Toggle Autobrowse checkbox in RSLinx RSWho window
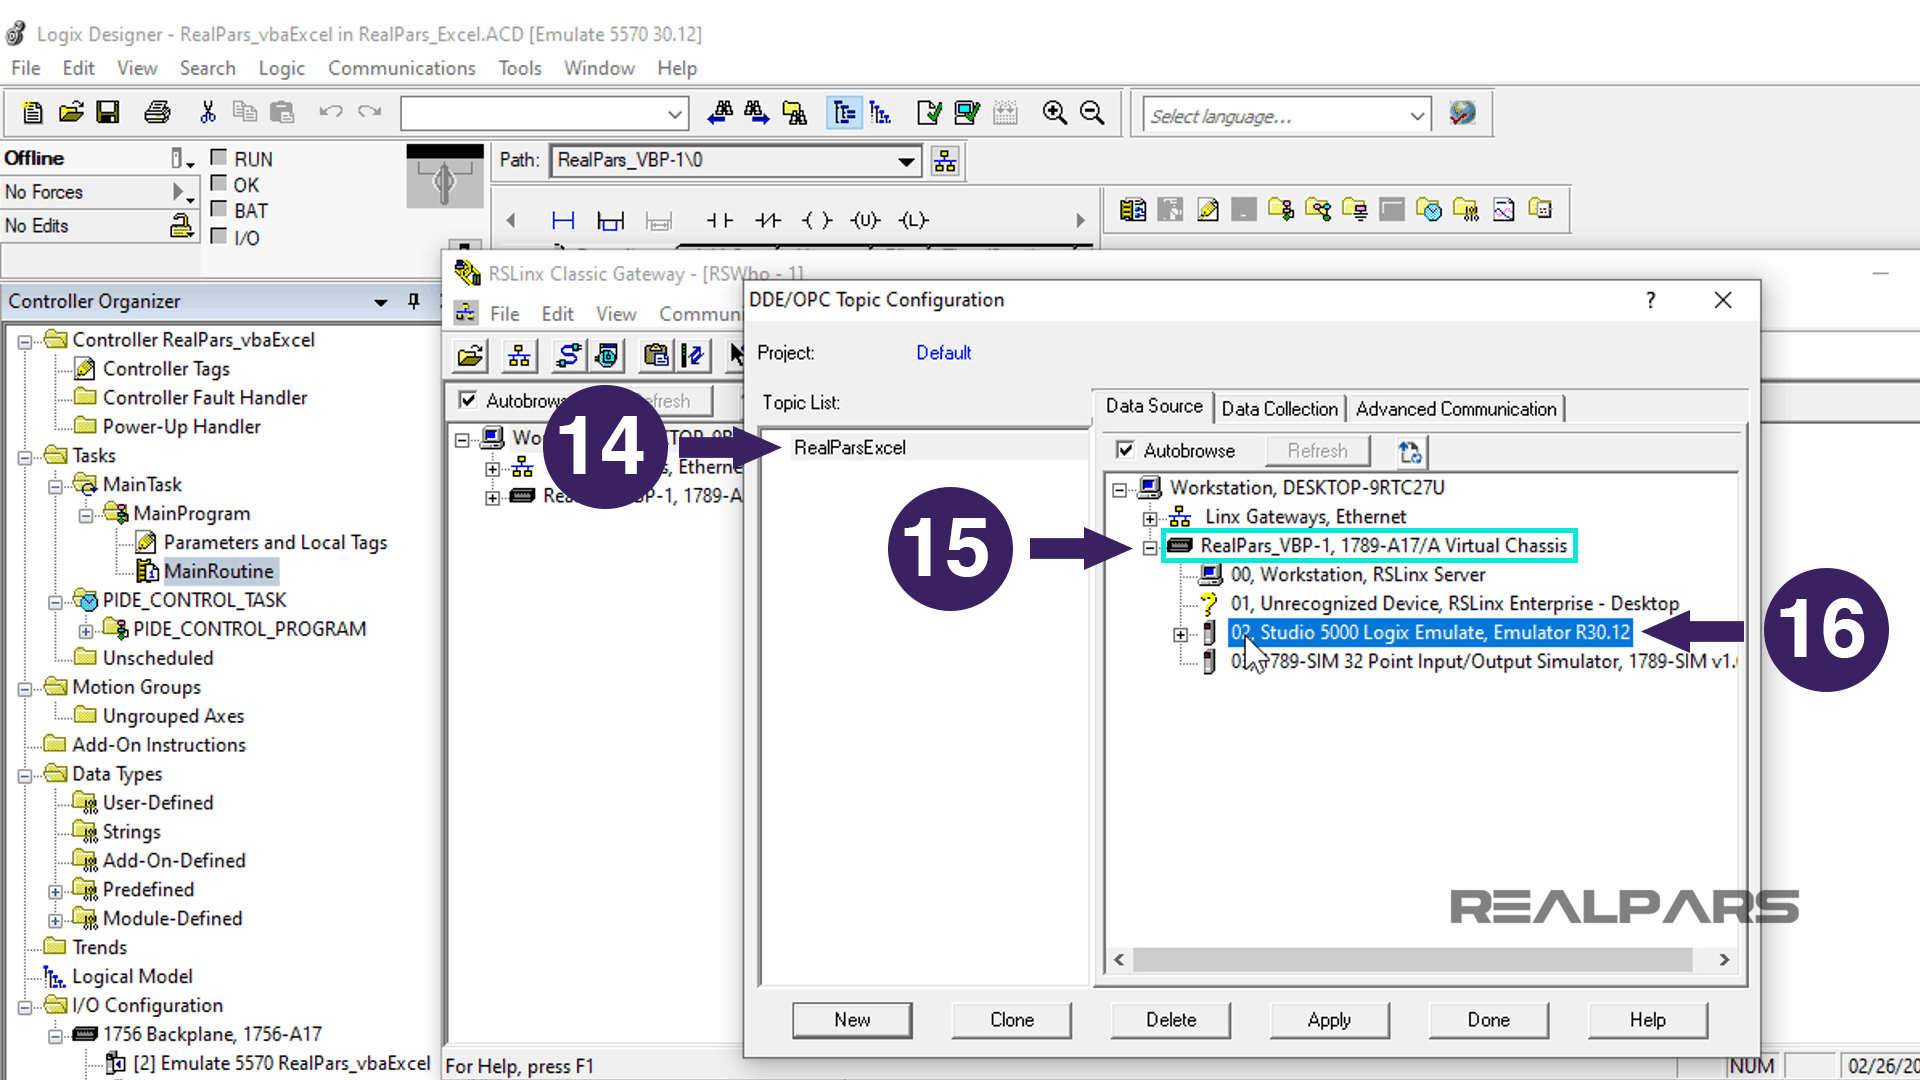This screenshot has width=1920, height=1080. tap(467, 400)
